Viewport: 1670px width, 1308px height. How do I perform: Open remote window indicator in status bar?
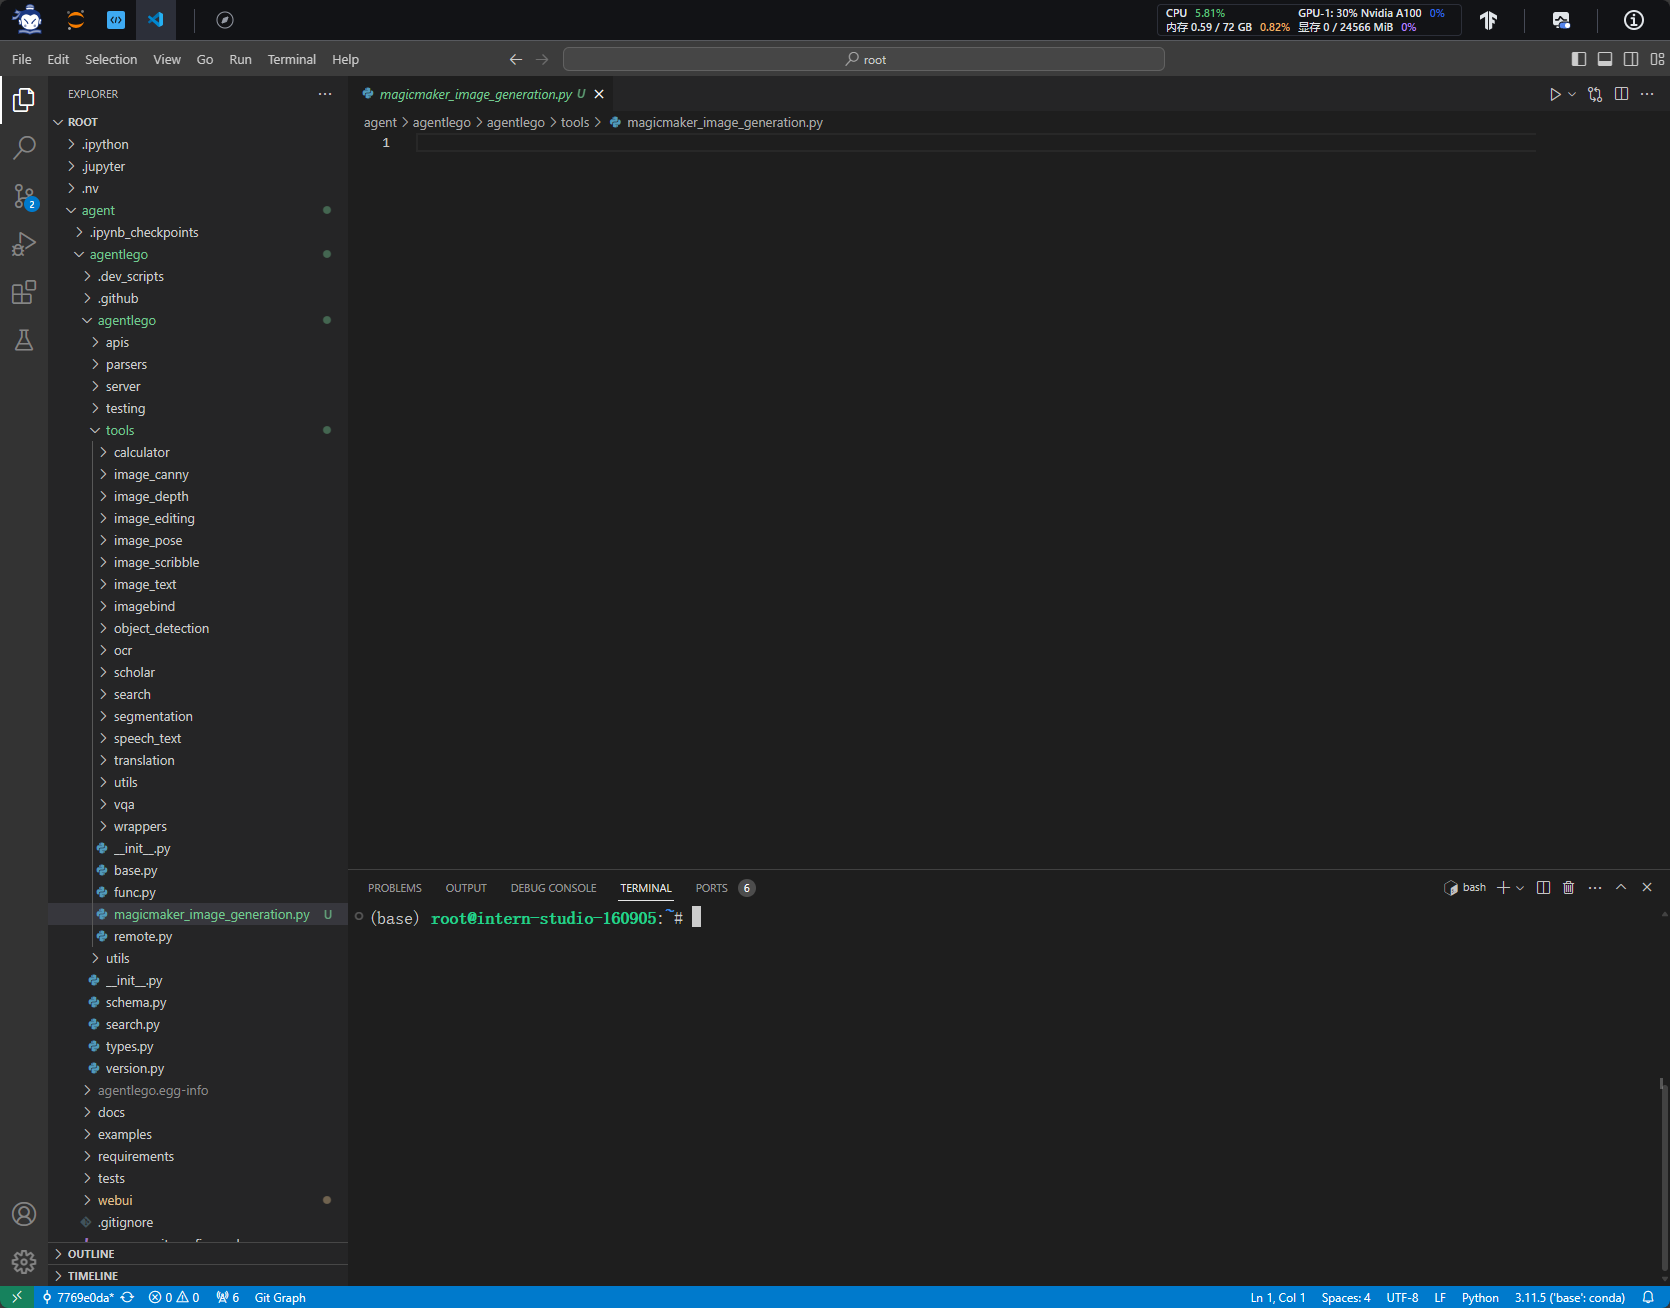pyautogui.click(x=17, y=1298)
